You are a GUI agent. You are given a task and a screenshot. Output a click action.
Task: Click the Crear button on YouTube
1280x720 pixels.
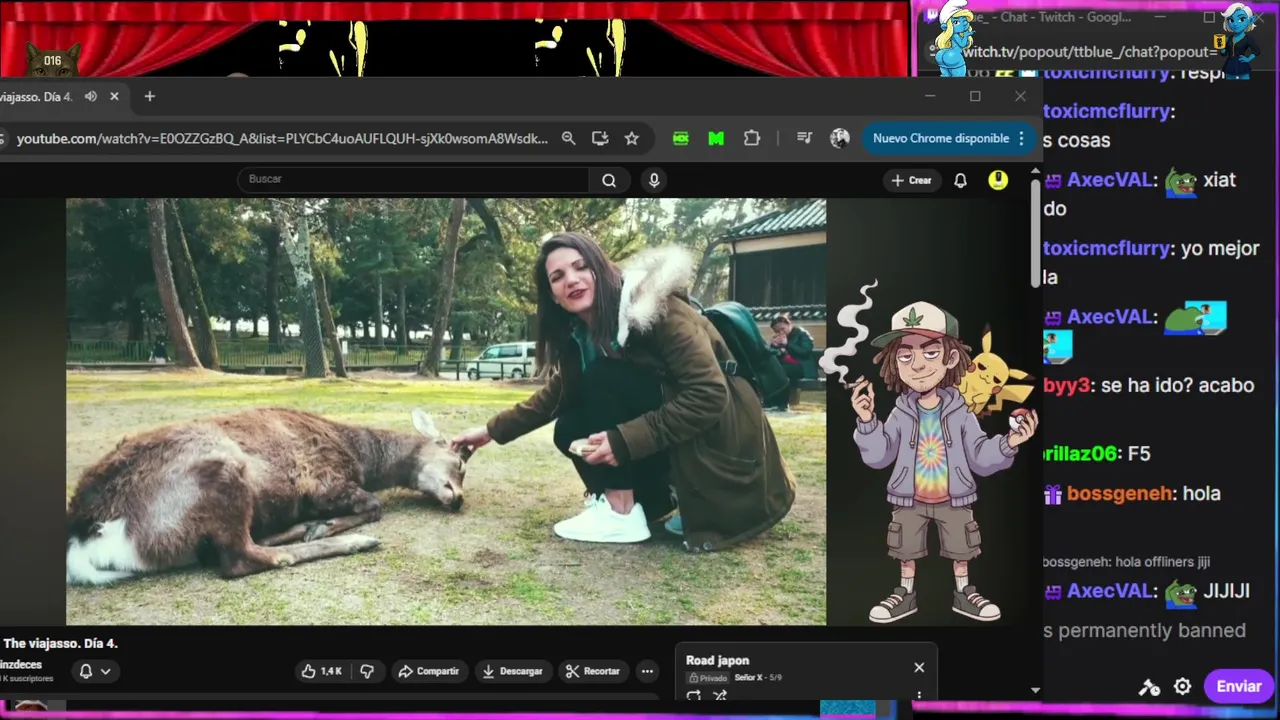coord(911,180)
